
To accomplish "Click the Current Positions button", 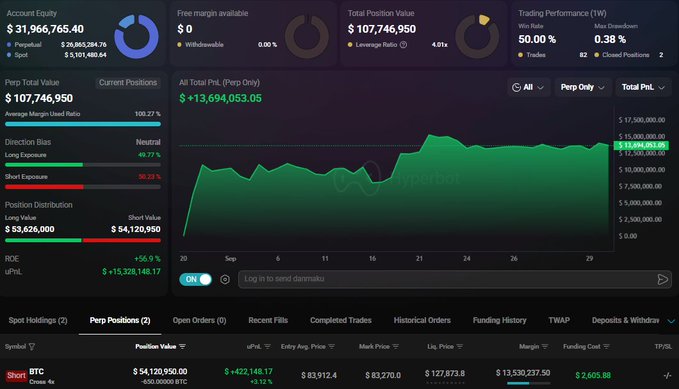I will (128, 83).
